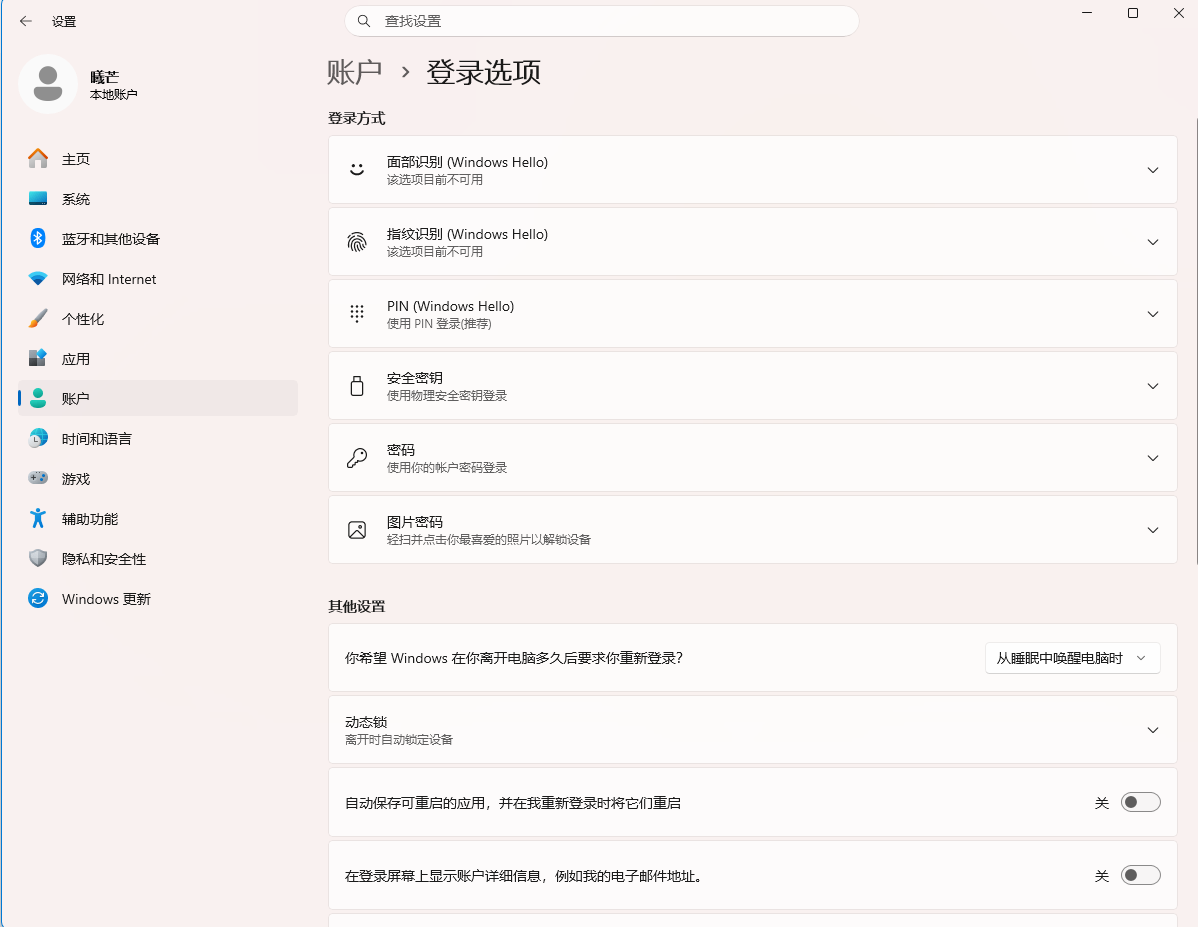
Task: Open 系统 settings category
Action: 158,199
